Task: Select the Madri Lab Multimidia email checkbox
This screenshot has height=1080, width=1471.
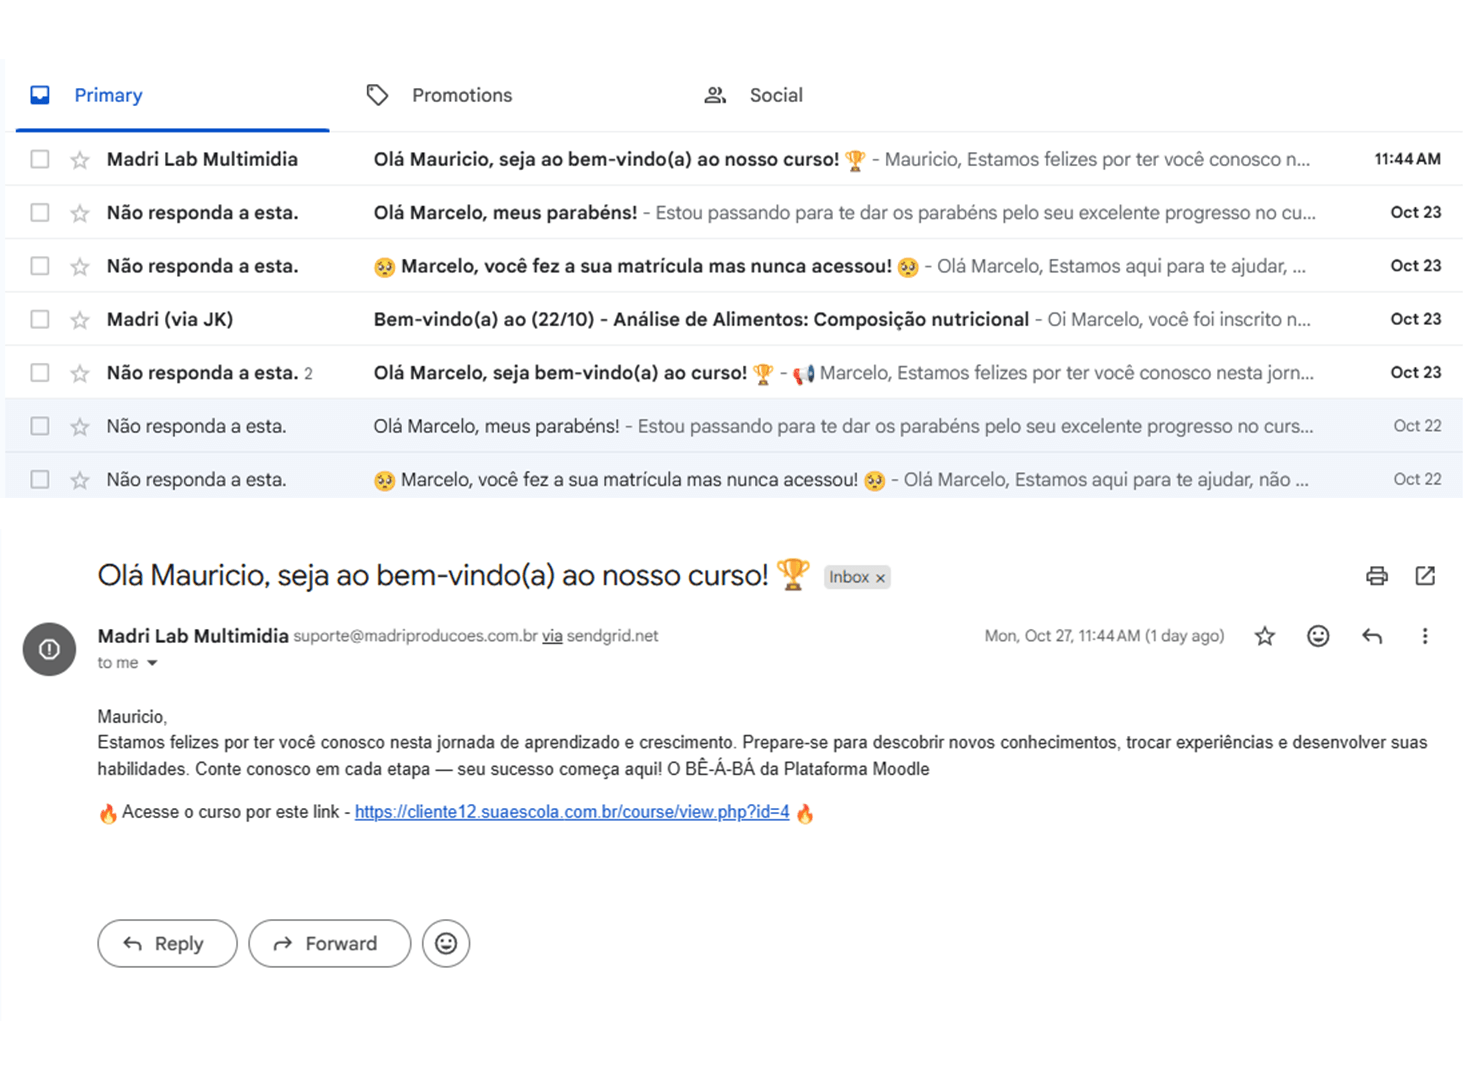Action: coord(40,159)
